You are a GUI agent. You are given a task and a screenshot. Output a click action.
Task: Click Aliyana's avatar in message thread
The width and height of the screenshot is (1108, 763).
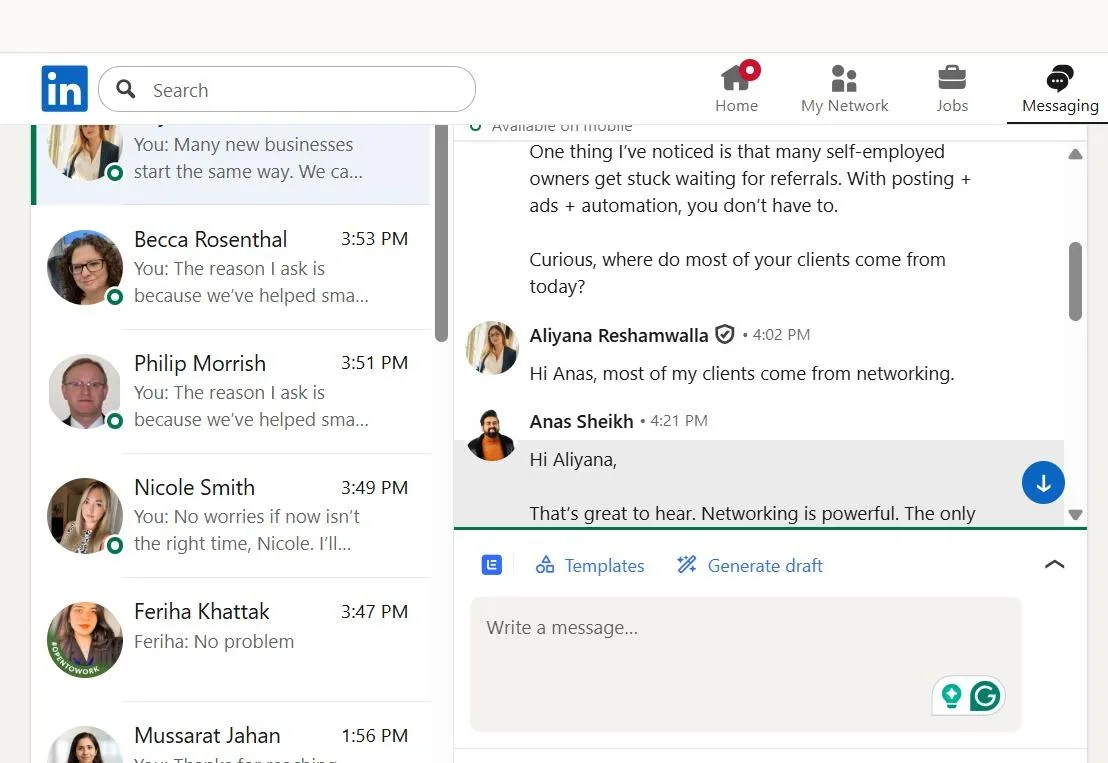coord(492,348)
